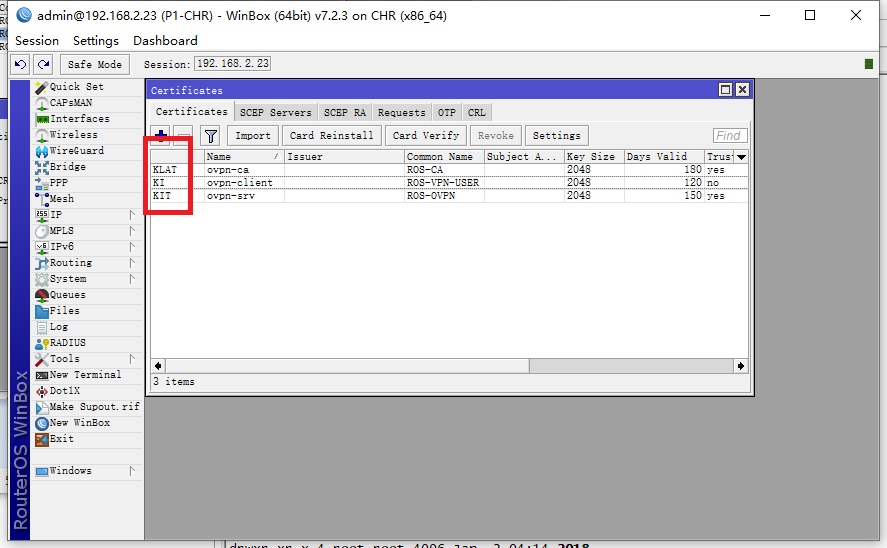Open WireGuard from the sidebar

click(x=76, y=151)
